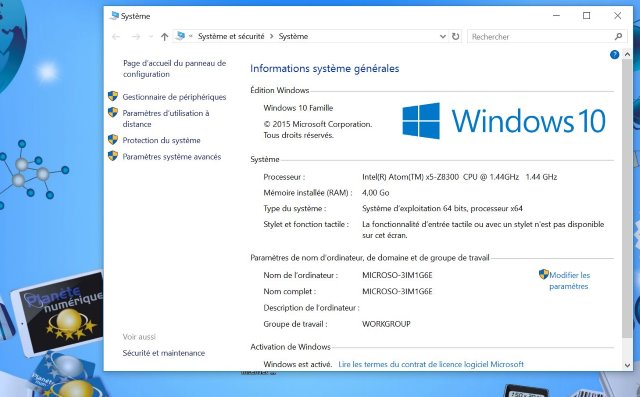Screen dimensions: 640x397
Task: Click the search magnifier icon
Action: click(618, 37)
